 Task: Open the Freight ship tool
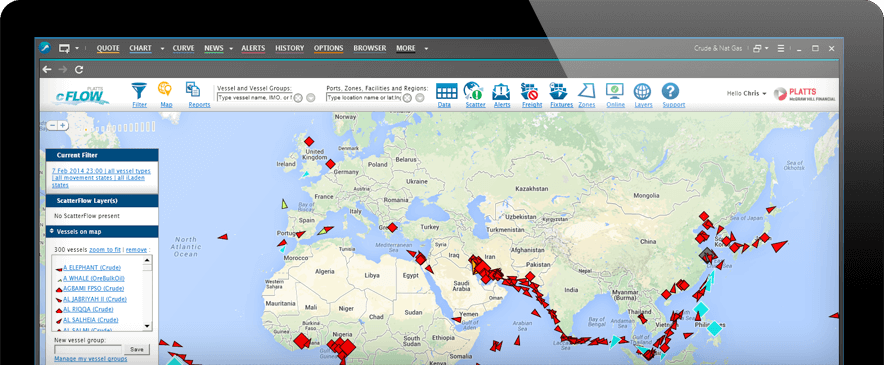pos(530,91)
